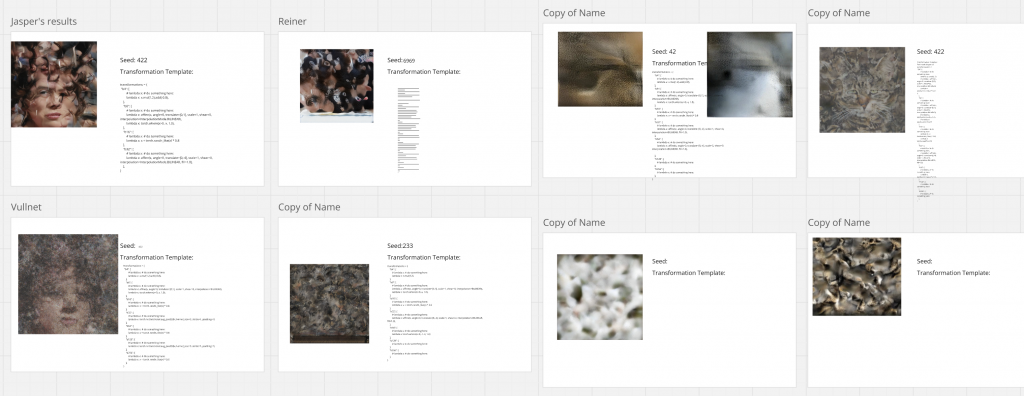Click the "Seed:" label in the Vullnet frame
Image resolution: width=1024 pixels, height=396 pixels.
(127, 246)
